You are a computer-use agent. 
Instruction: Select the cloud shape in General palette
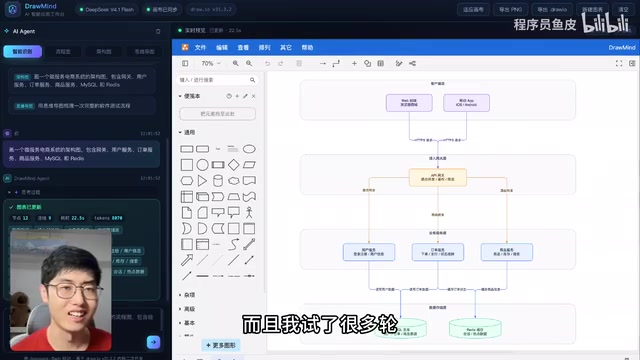click(233, 180)
